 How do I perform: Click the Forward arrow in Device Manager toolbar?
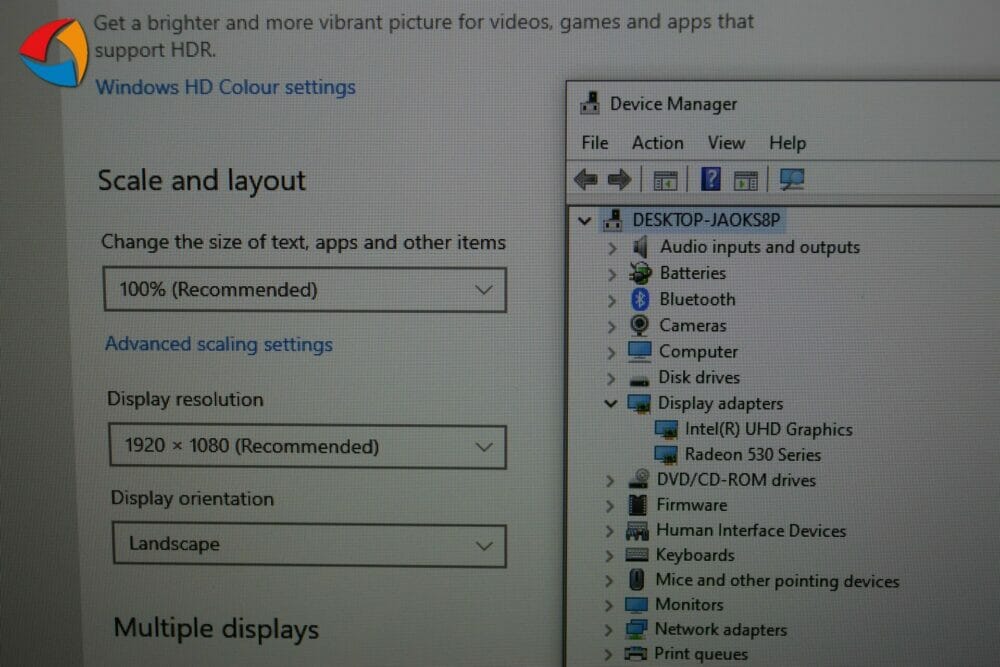(619, 180)
